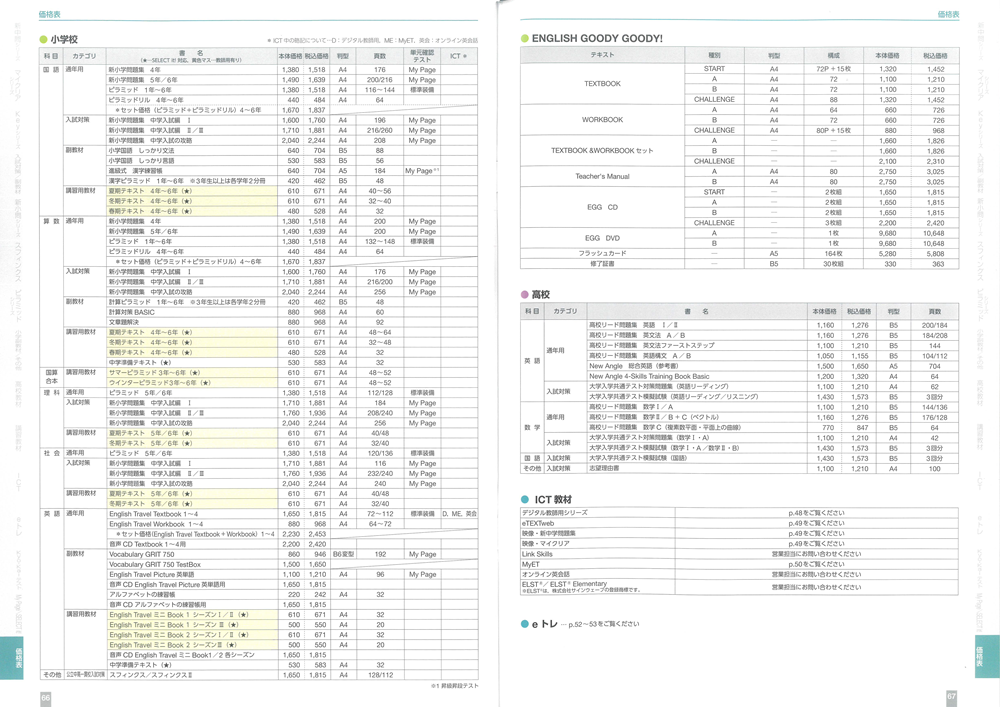
Task: Click page number 66
Action: pos(45,698)
